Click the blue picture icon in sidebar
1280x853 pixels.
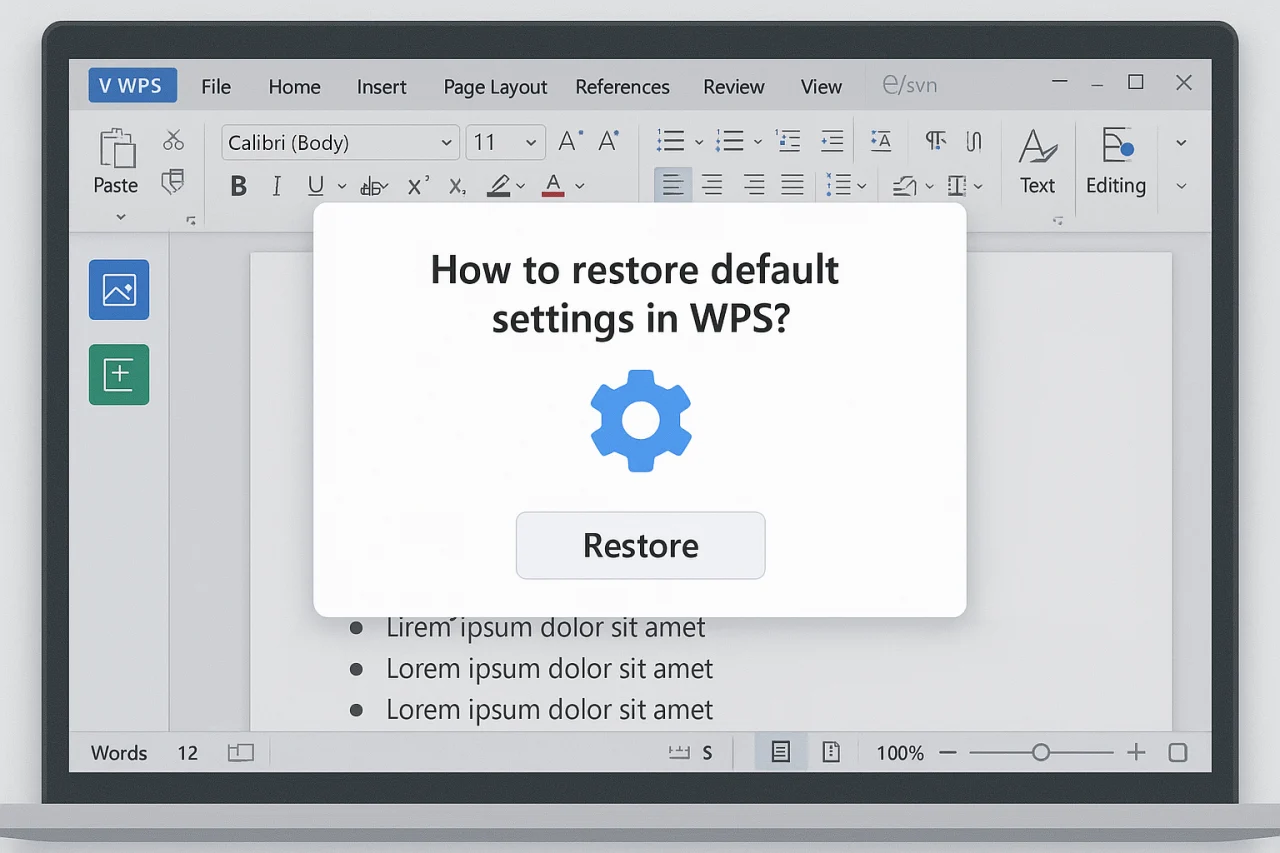119,290
